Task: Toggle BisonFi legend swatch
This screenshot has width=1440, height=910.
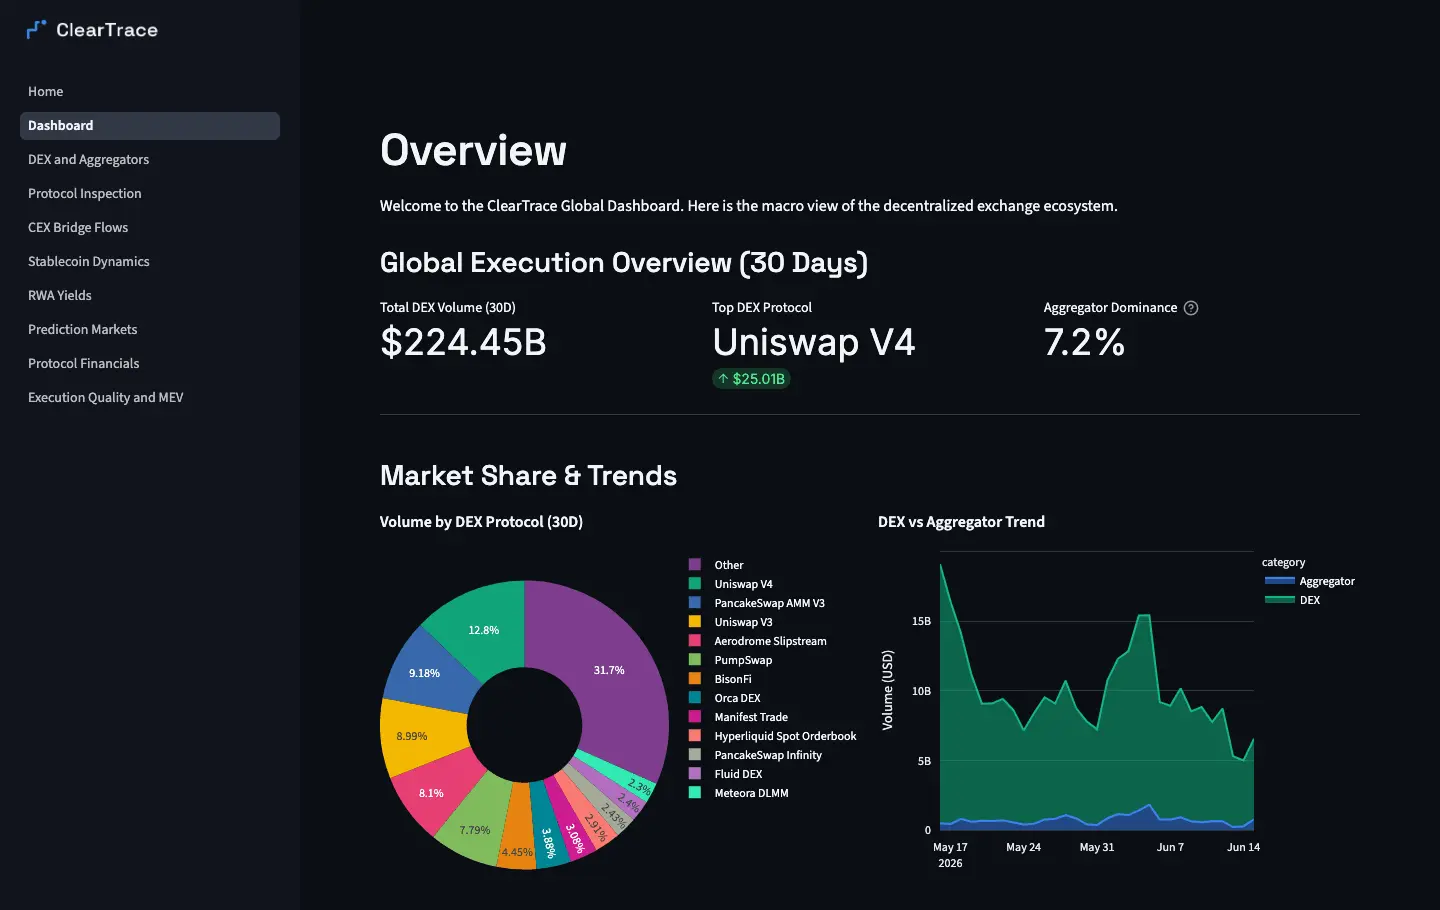Action: click(695, 679)
